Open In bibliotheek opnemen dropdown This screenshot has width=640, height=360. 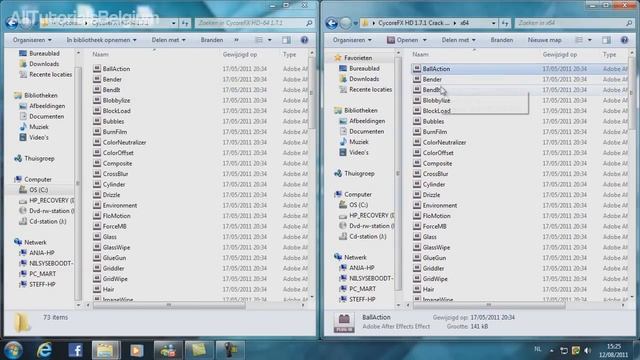pyautogui.click(x=102, y=40)
